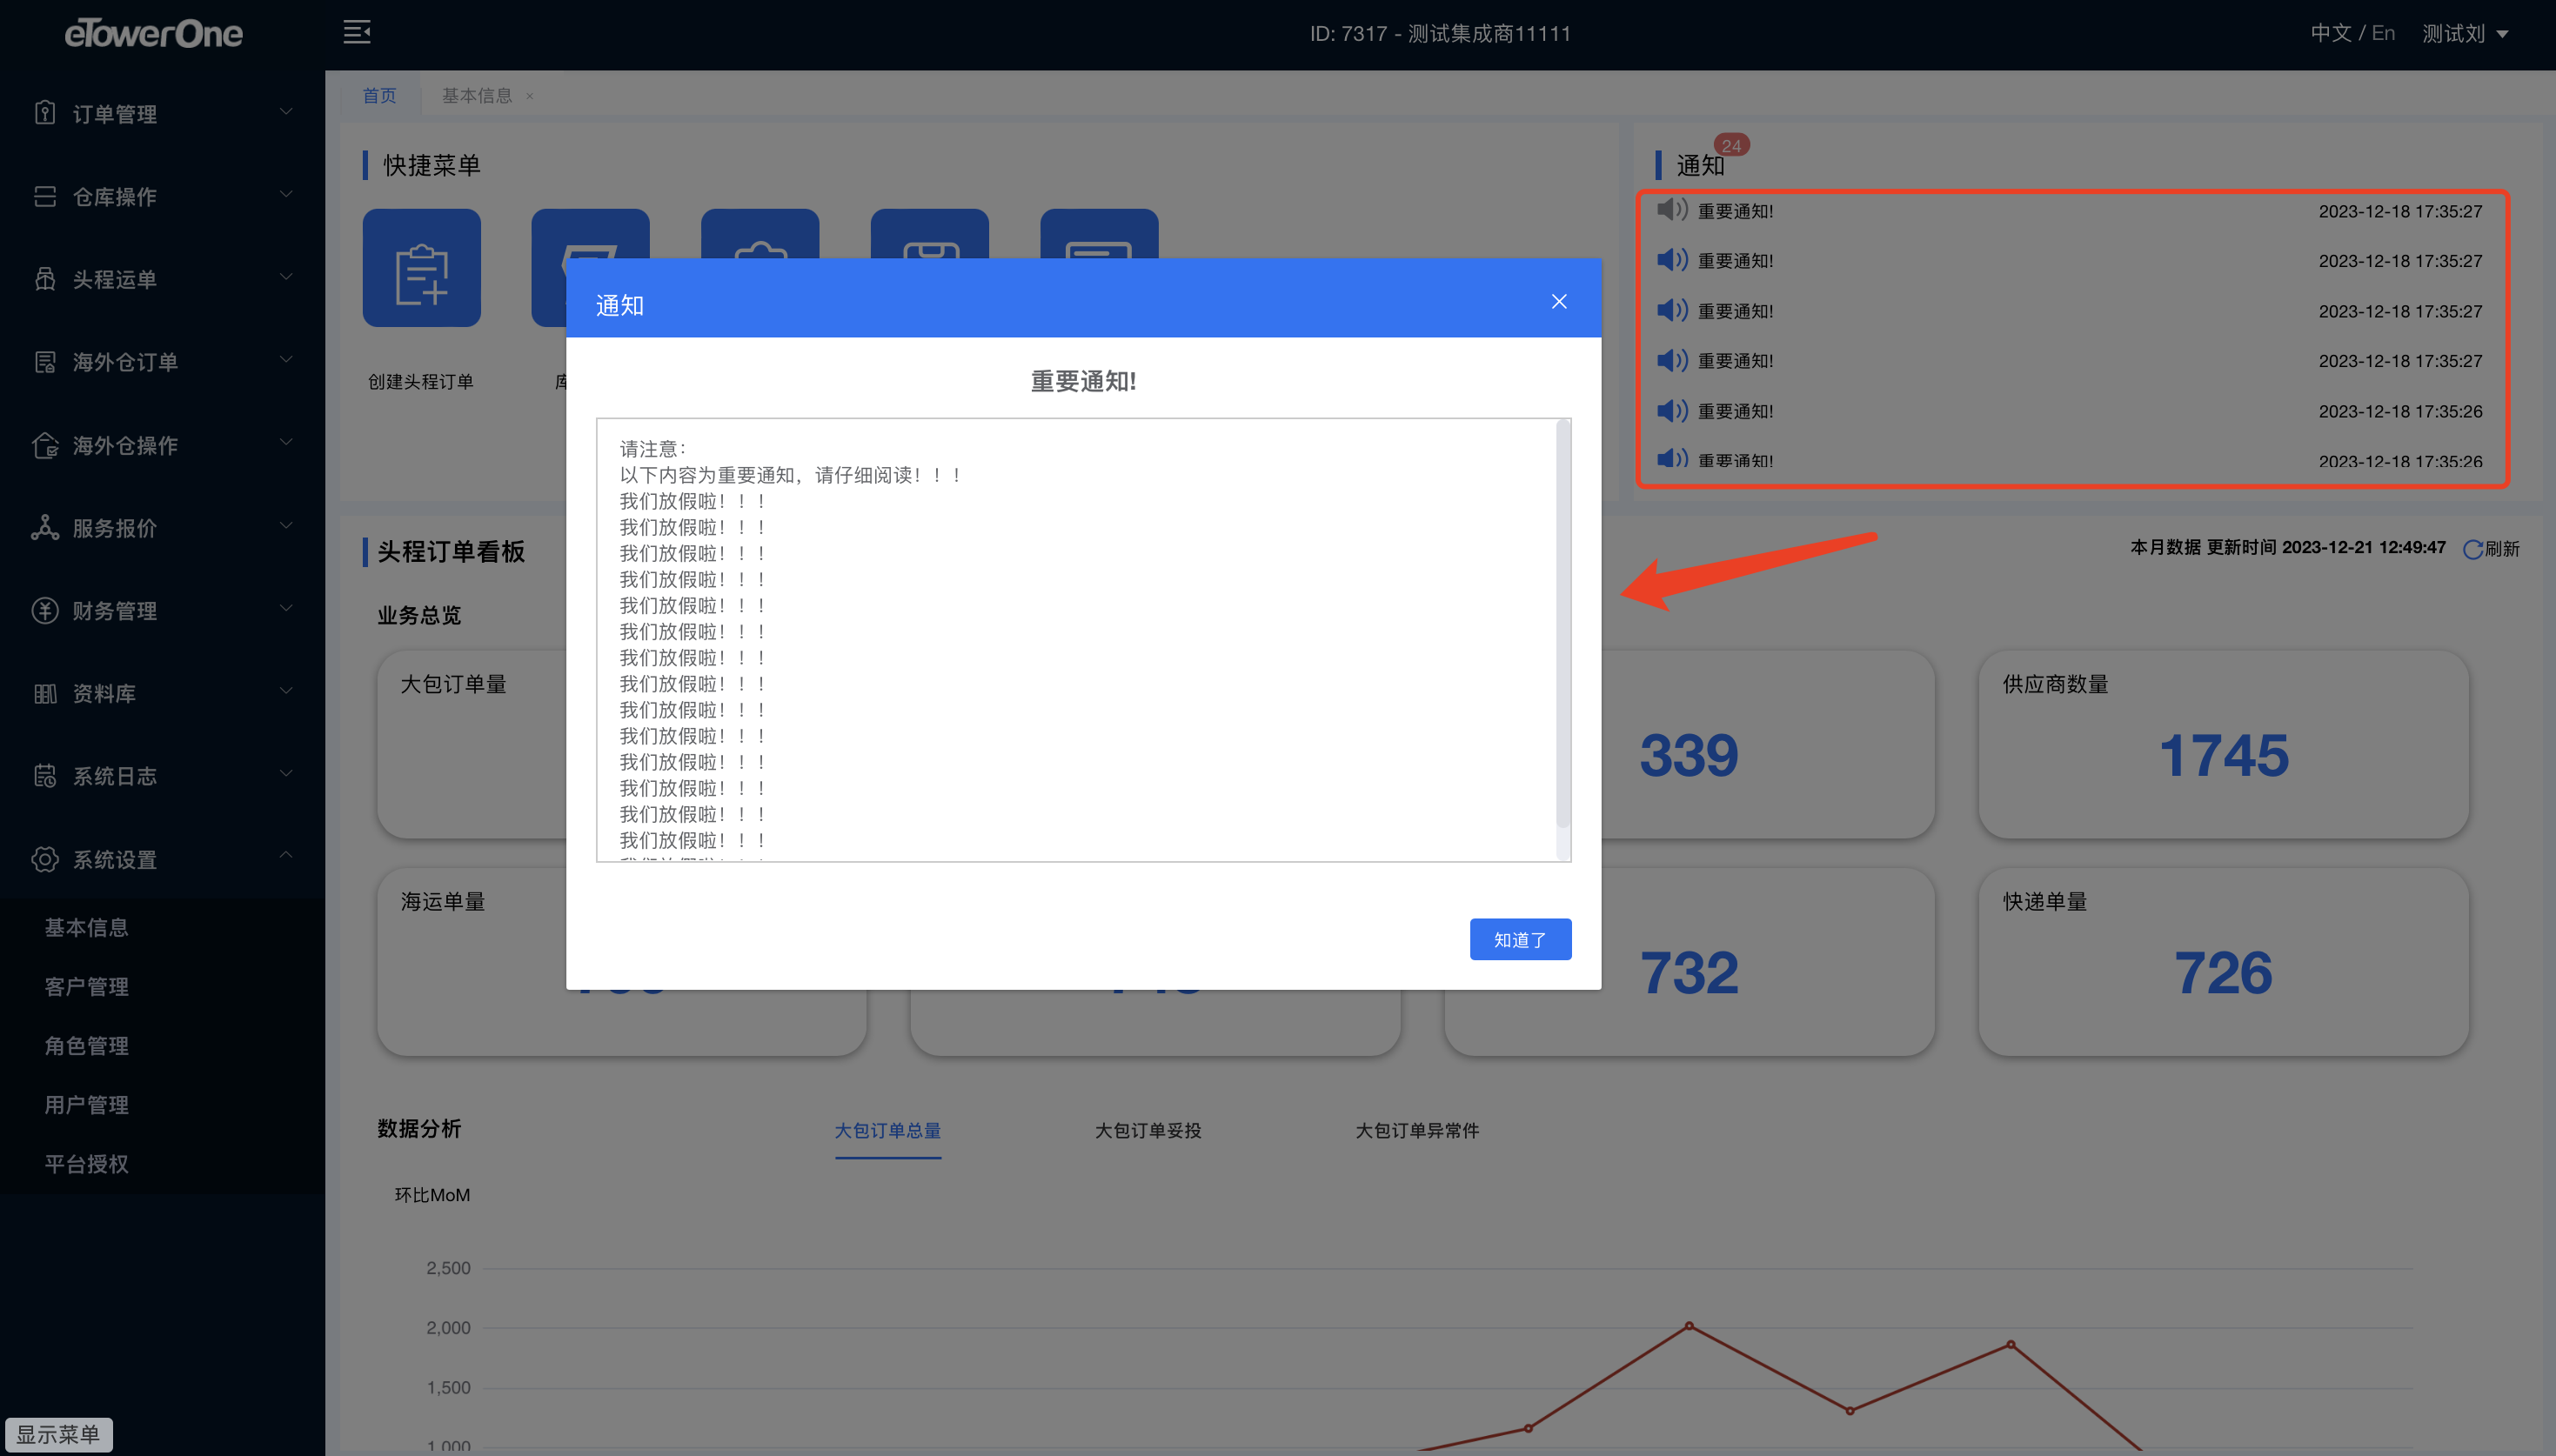
Task: Click the 显示菜单 button
Action: [58, 1434]
